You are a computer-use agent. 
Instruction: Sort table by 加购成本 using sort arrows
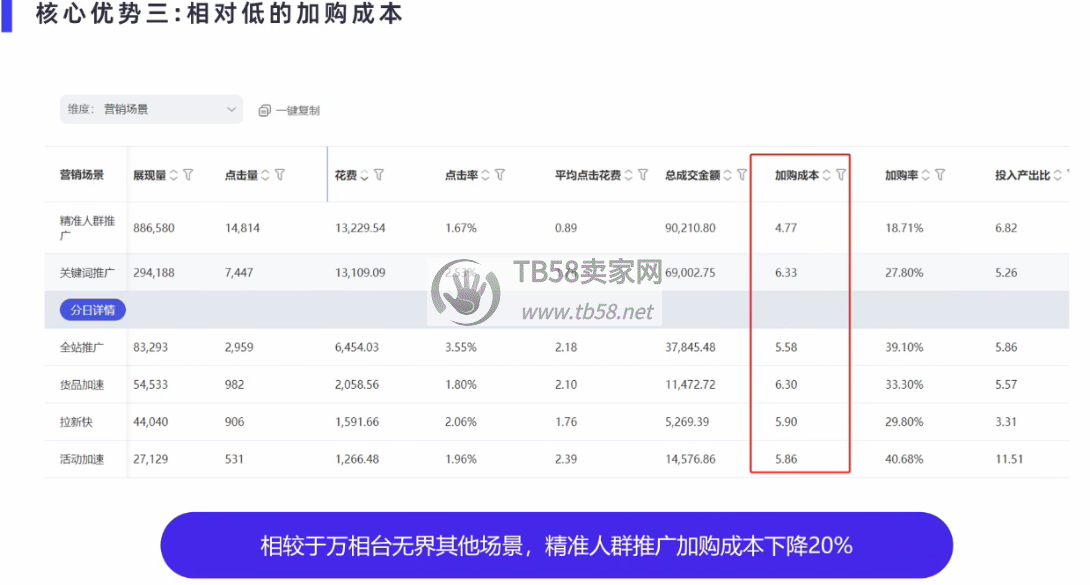click(827, 175)
